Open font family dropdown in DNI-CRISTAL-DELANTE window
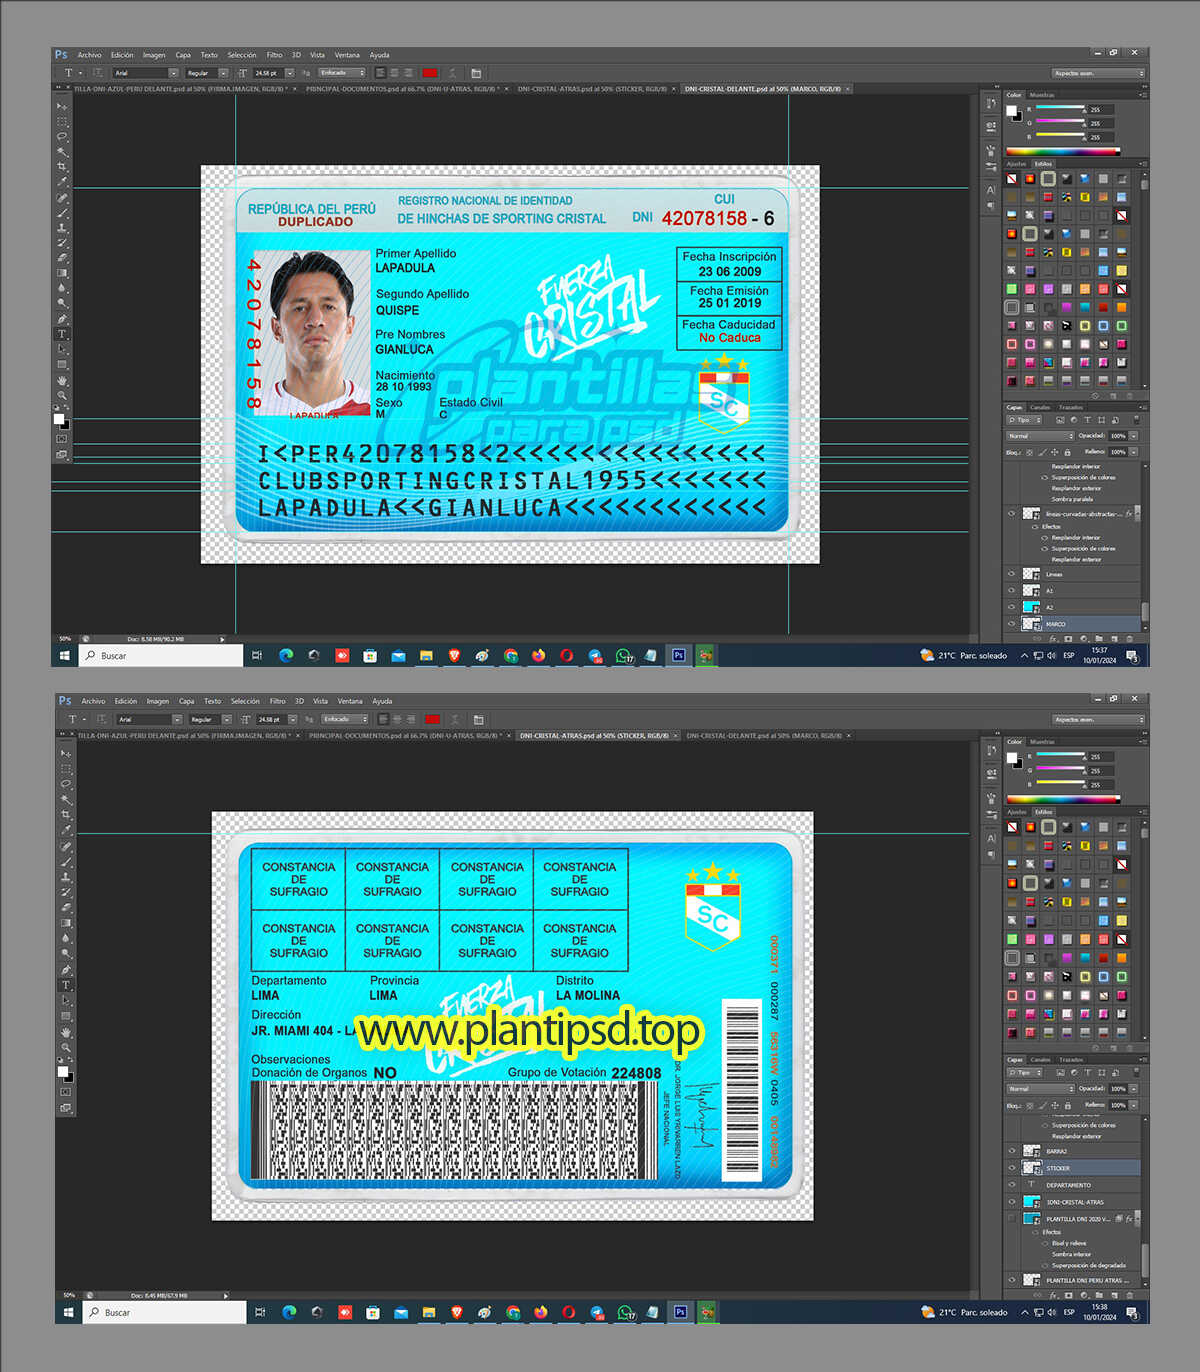Screen dimensions: 1200x1372 [x=173, y=73]
